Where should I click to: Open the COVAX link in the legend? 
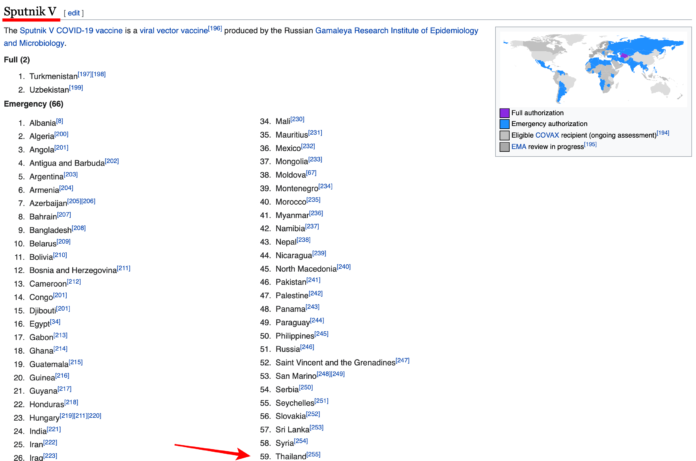(x=547, y=135)
